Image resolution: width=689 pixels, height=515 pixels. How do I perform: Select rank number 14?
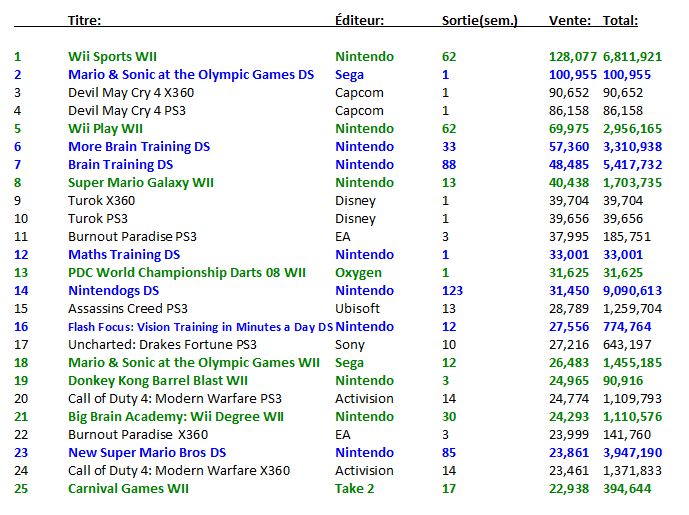(21, 291)
